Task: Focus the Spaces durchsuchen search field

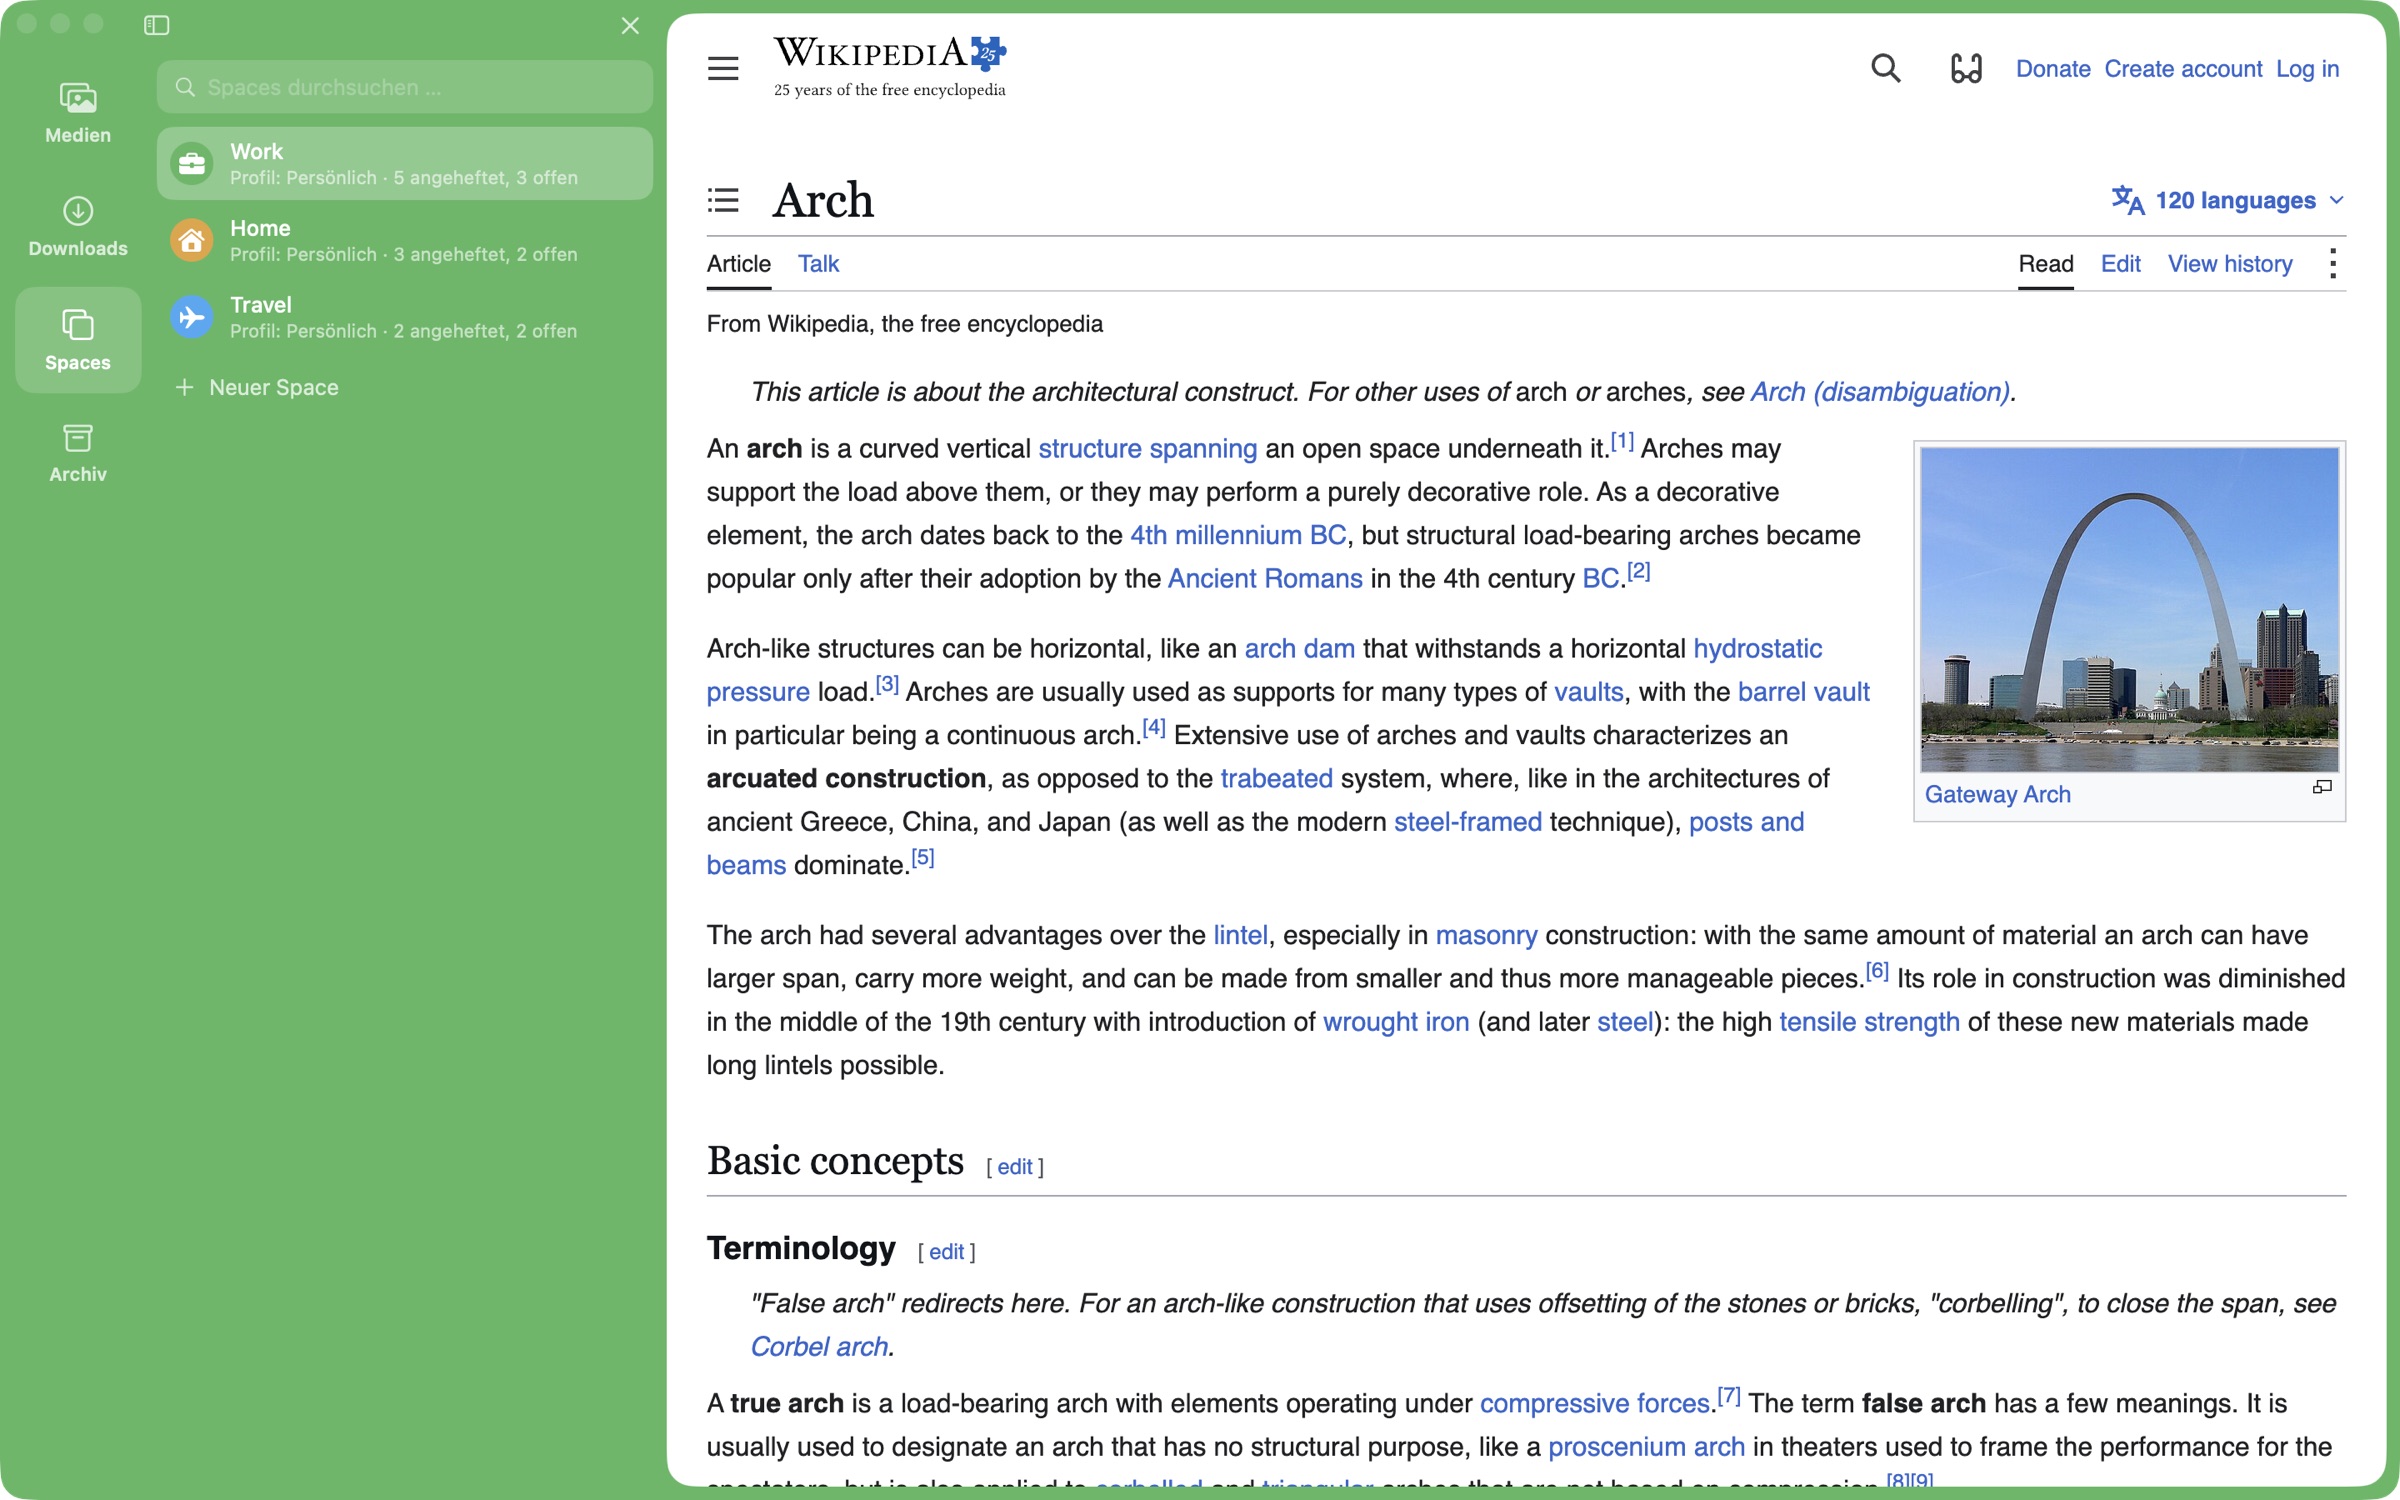Action: click(405, 87)
